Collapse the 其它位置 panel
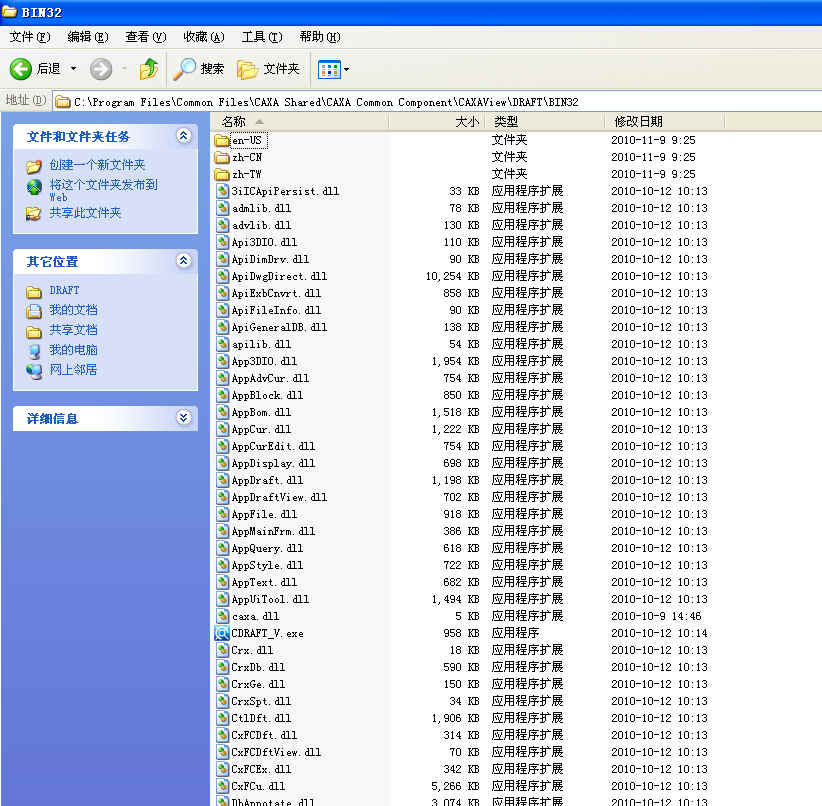822x806 pixels. 183,261
